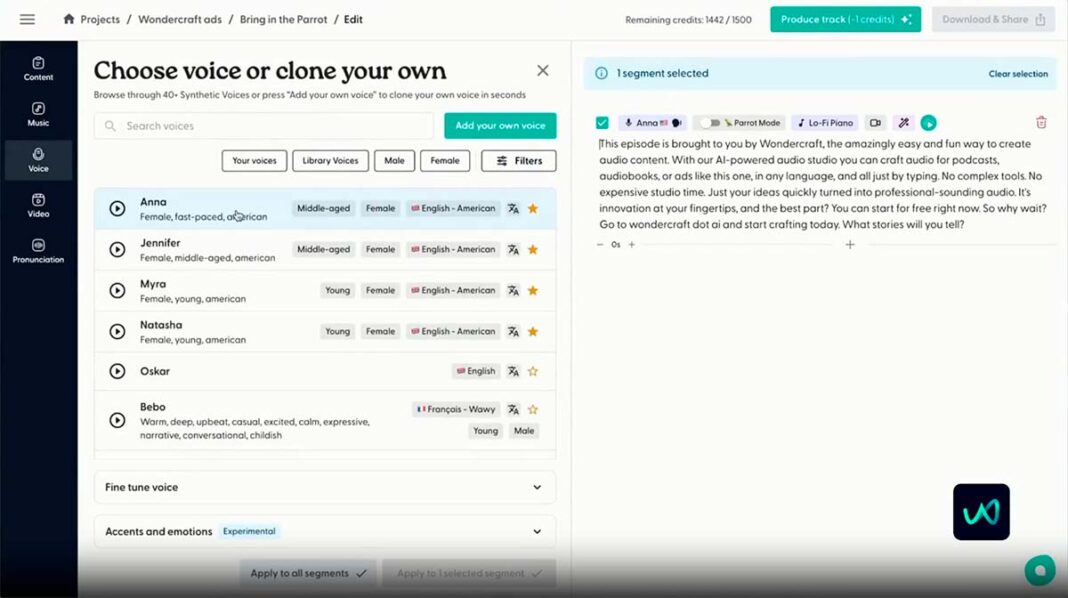Open the Pronunciation panel in the sidebar
The height and width of the screenshot is (598, 1068).
(38, 251)
